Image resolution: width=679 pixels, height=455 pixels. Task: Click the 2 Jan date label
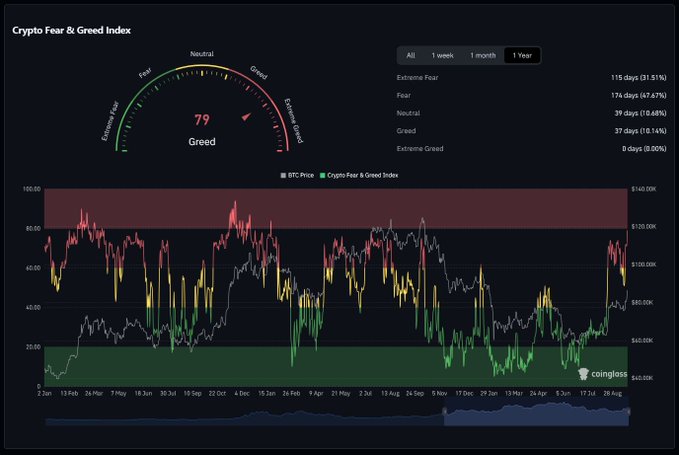[x=45, y=394]
